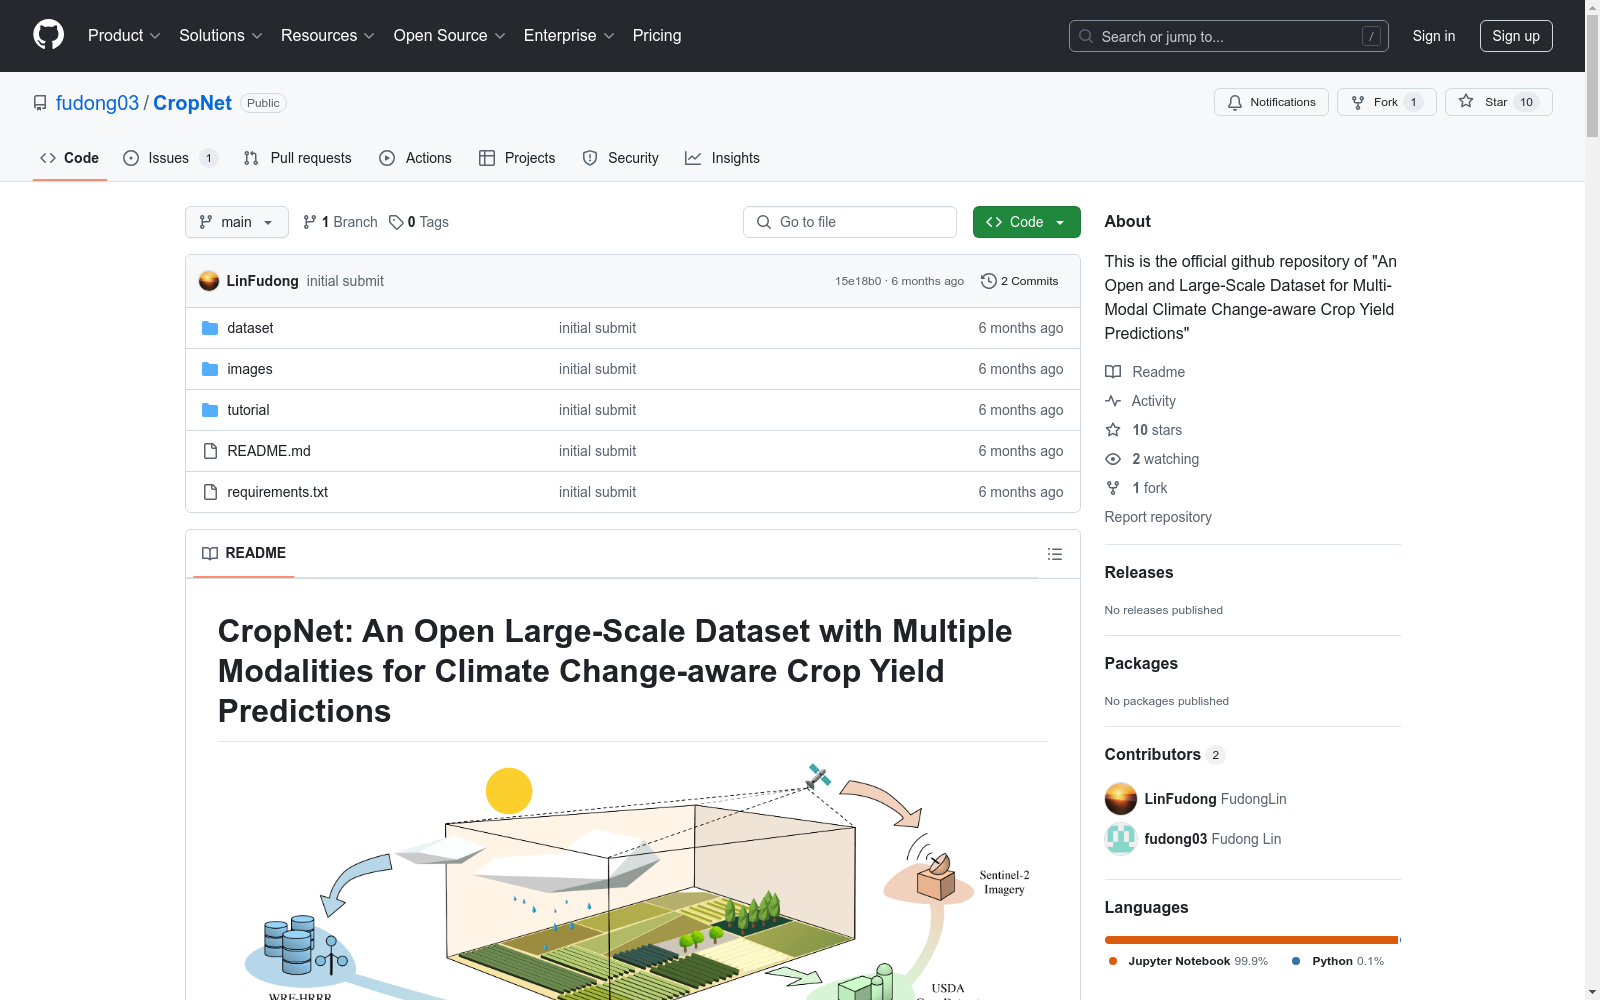Click the bell icon in Notifications
This screenshot has height=1000, width=1600.
pos(1235,102)
